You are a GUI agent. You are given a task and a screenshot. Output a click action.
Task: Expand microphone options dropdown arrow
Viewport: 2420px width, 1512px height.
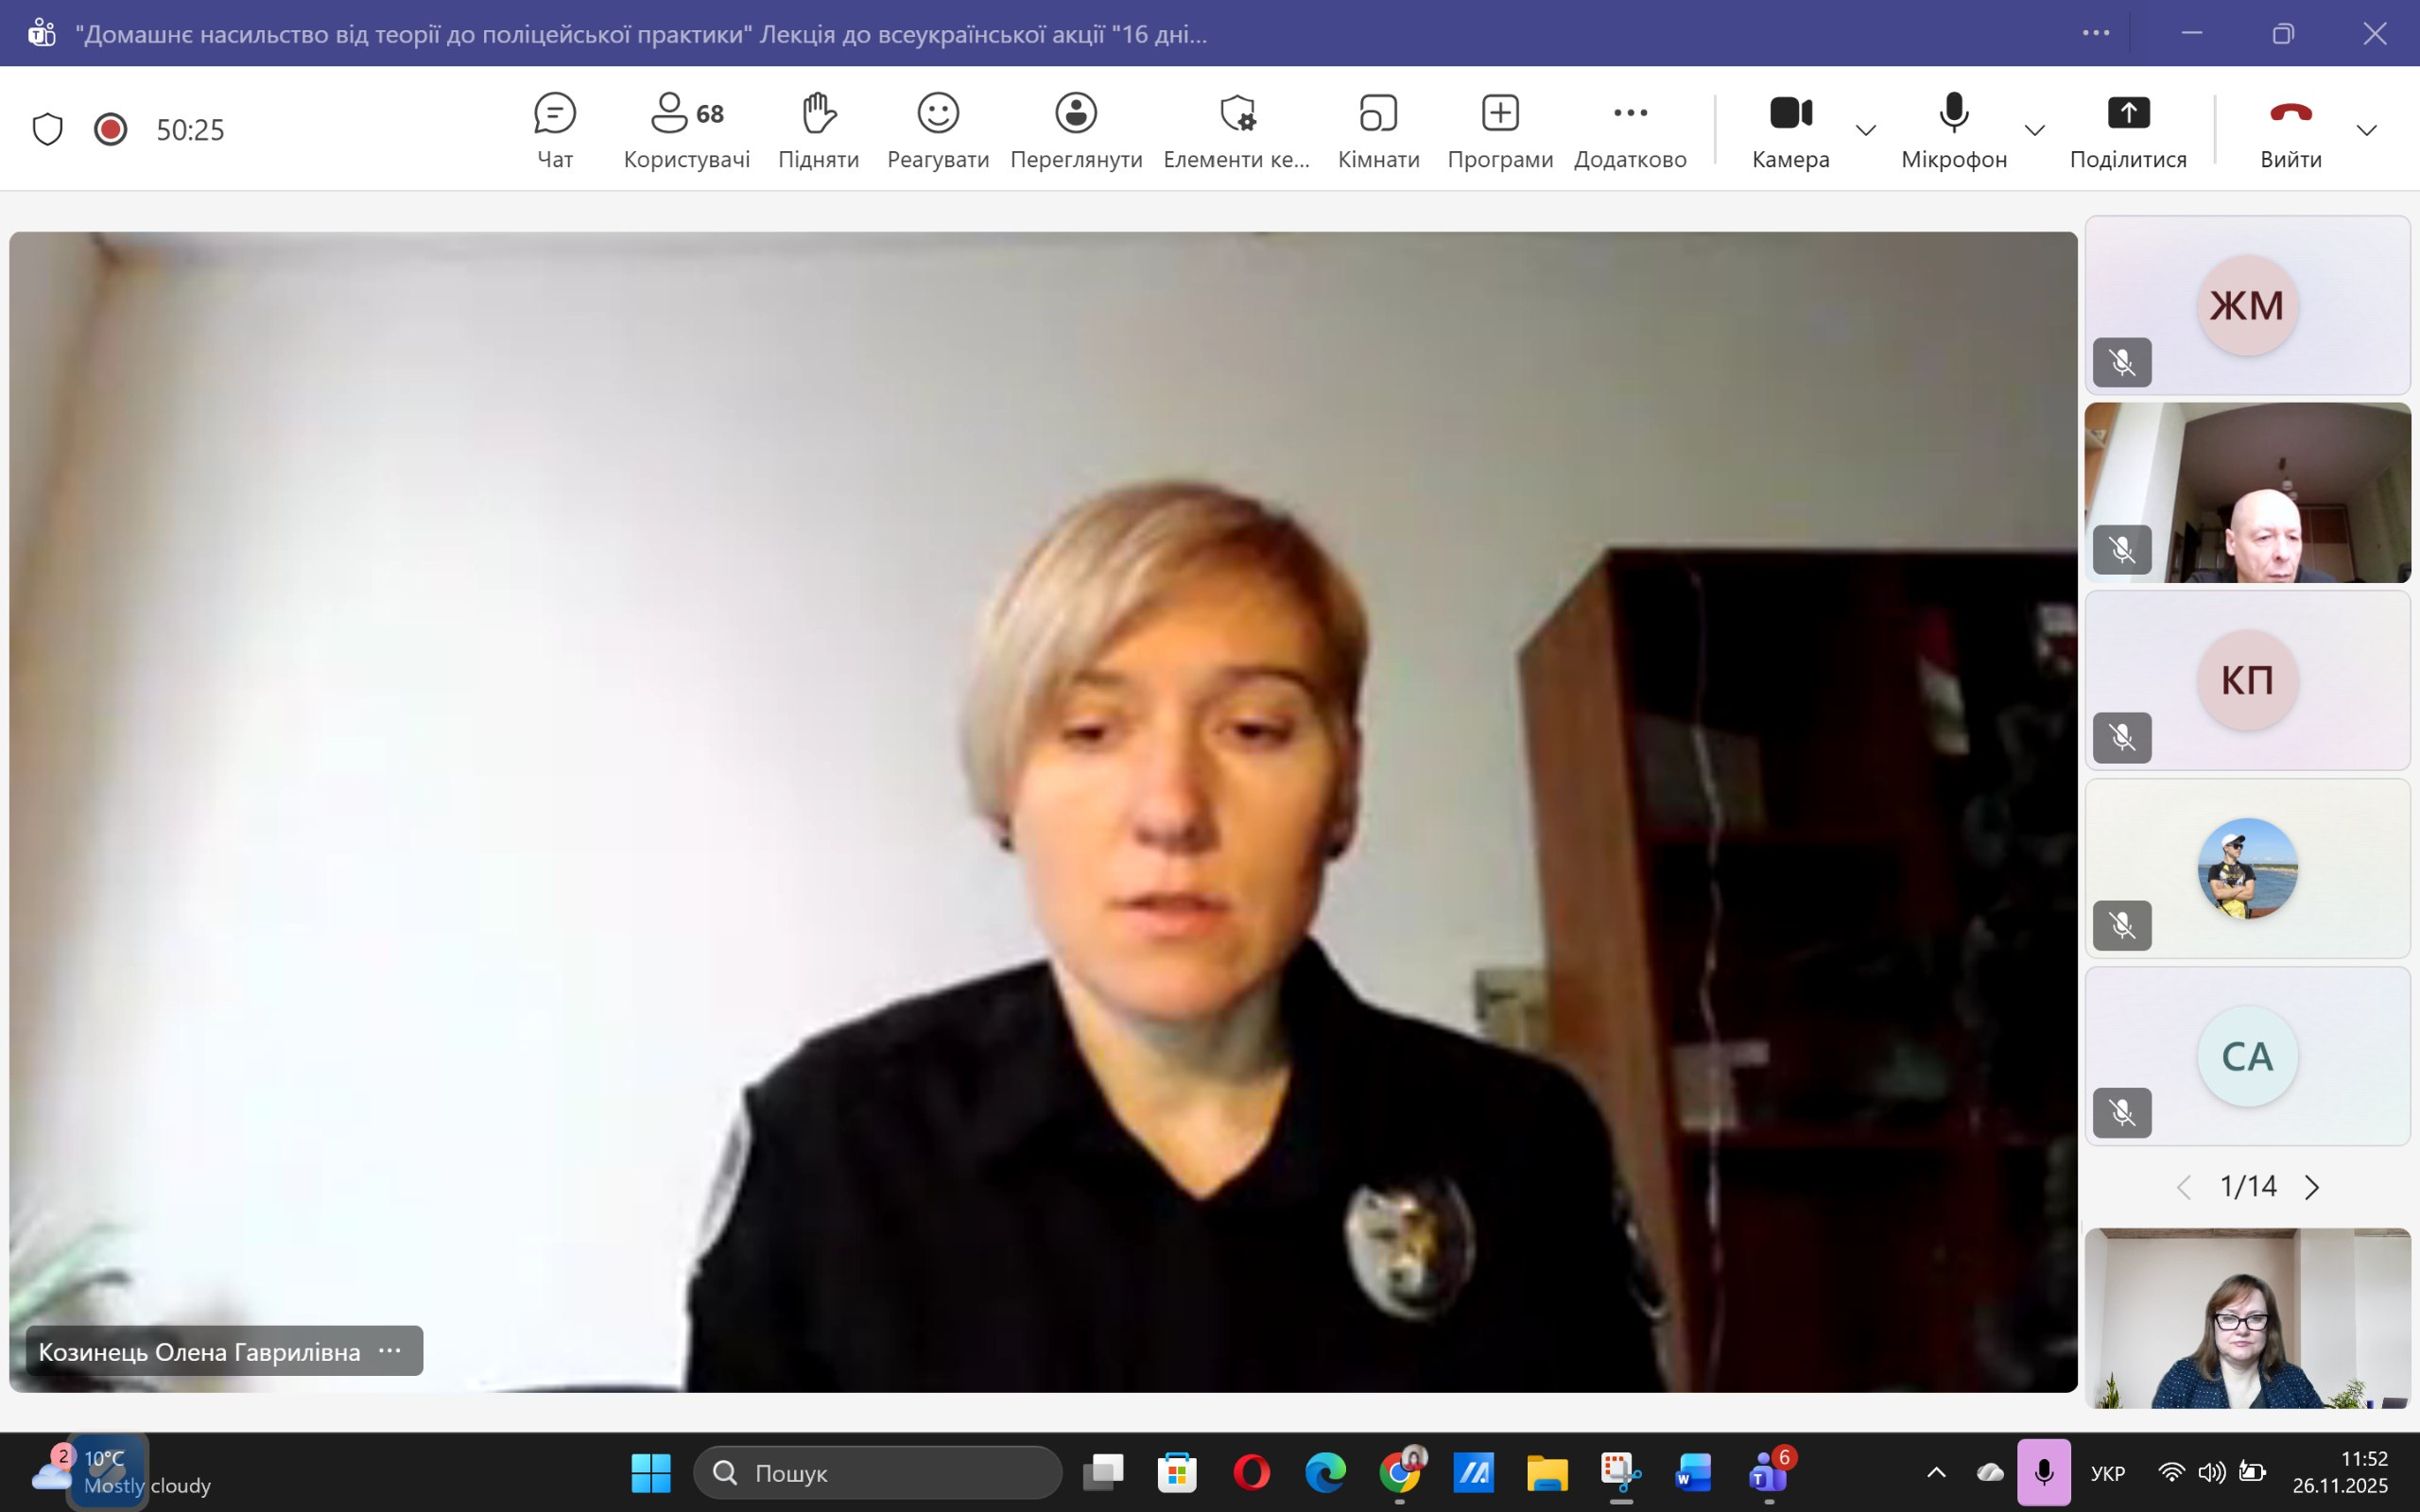2034,130
